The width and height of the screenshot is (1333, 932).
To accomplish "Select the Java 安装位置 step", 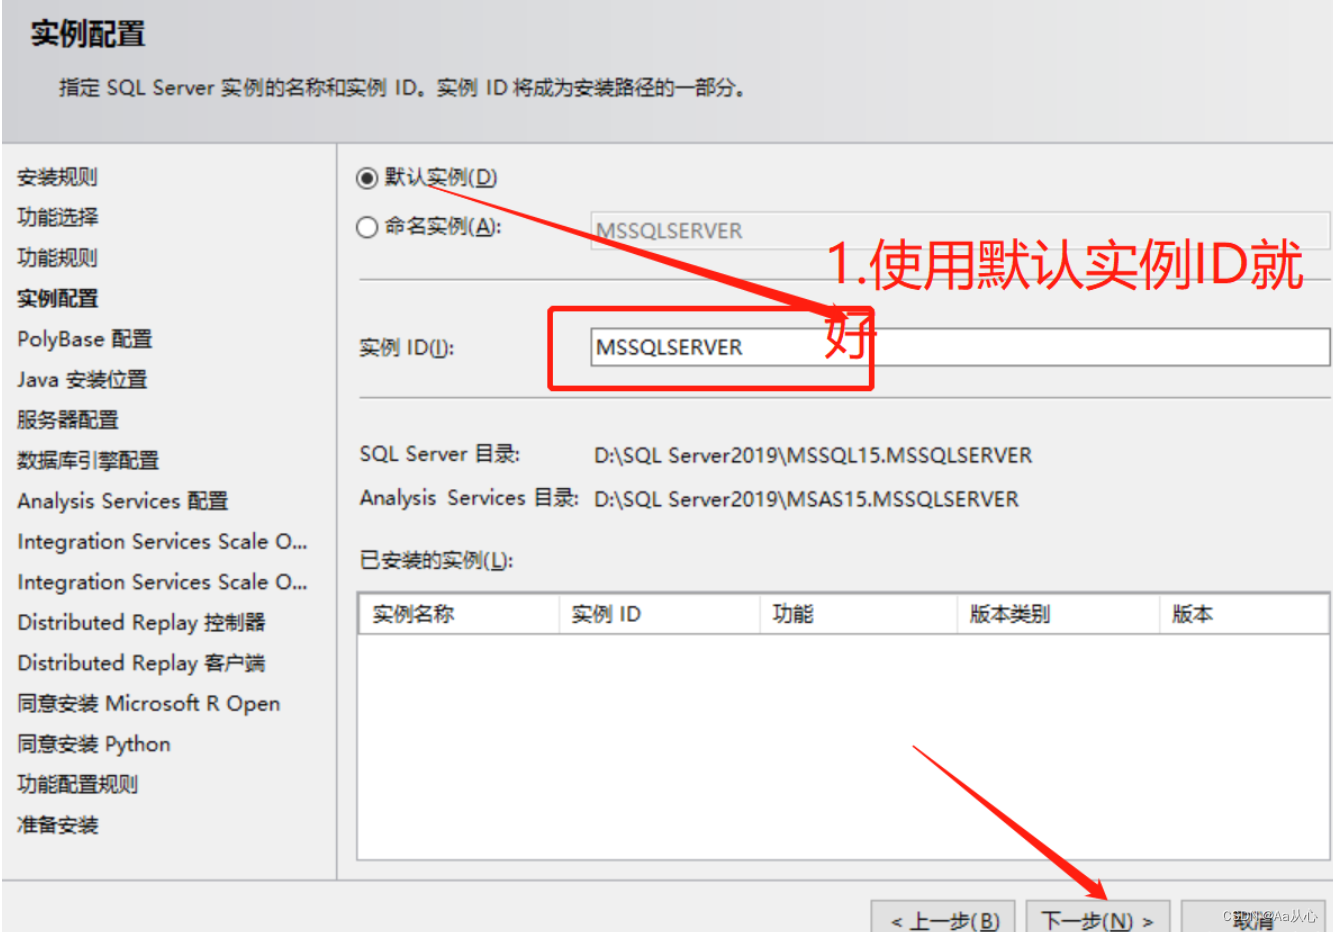I will pyautogui.click(x=82, y=379).
